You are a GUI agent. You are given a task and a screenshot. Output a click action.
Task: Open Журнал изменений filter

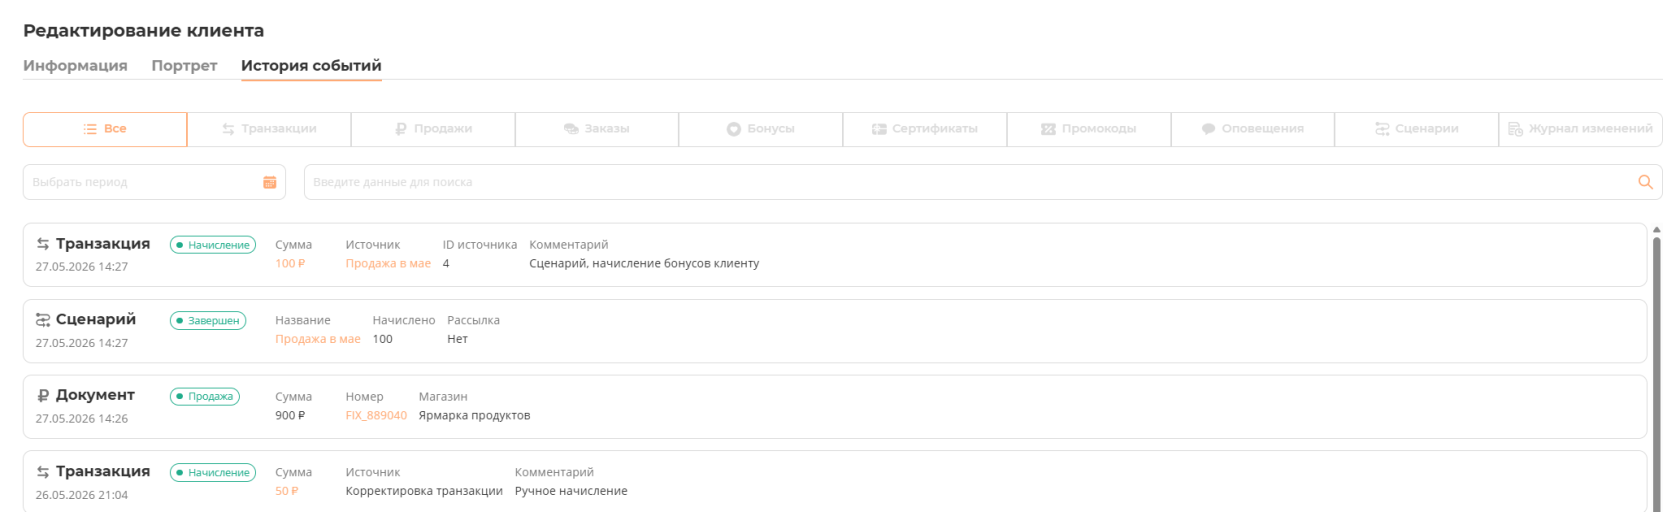[1581, 129]
